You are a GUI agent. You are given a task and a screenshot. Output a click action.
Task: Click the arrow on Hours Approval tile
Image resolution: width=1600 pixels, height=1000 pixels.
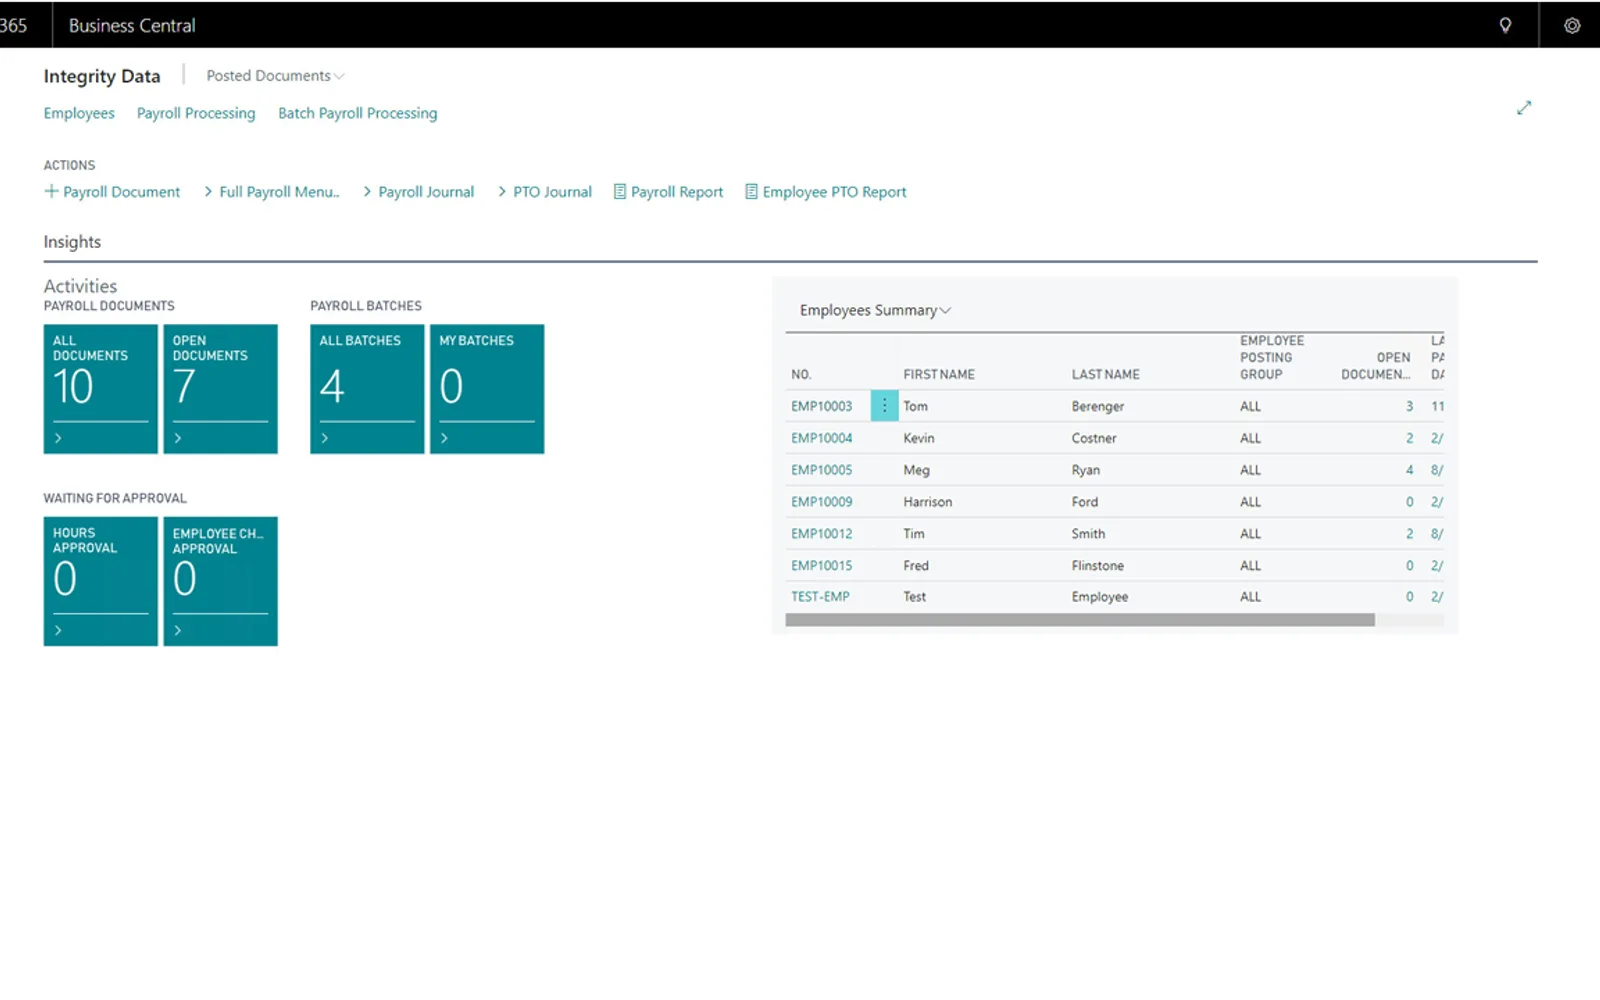(58, 630)
